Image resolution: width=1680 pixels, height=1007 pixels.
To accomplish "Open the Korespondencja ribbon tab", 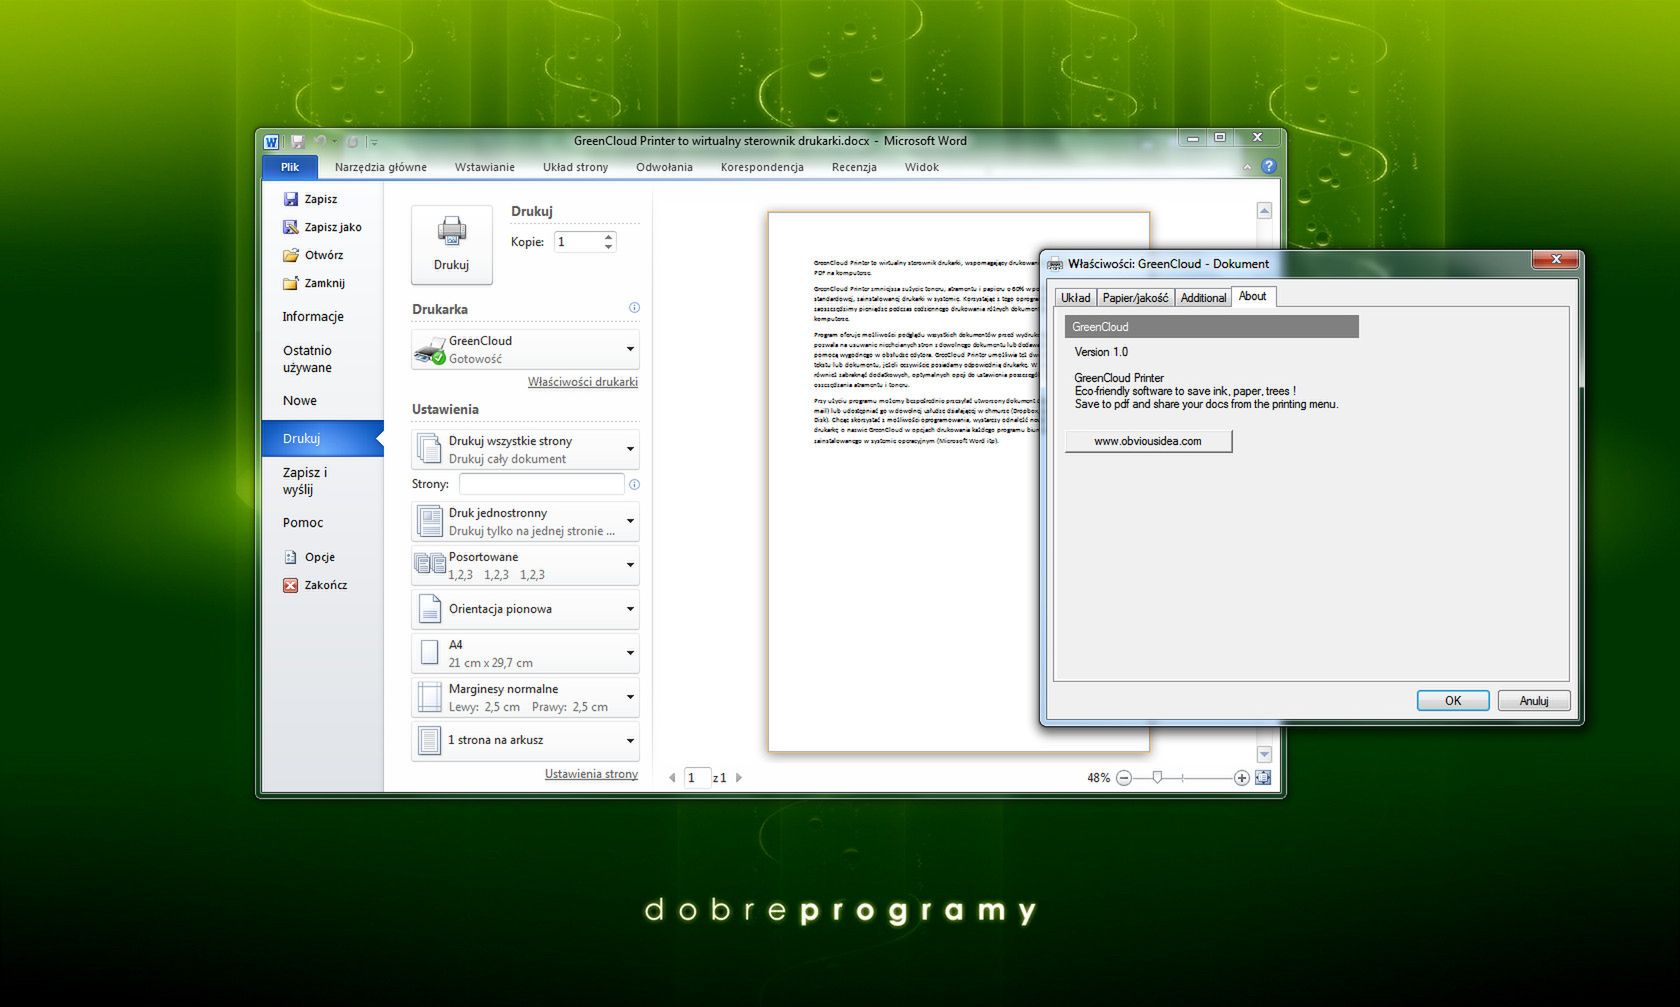I will coord(762,167).
